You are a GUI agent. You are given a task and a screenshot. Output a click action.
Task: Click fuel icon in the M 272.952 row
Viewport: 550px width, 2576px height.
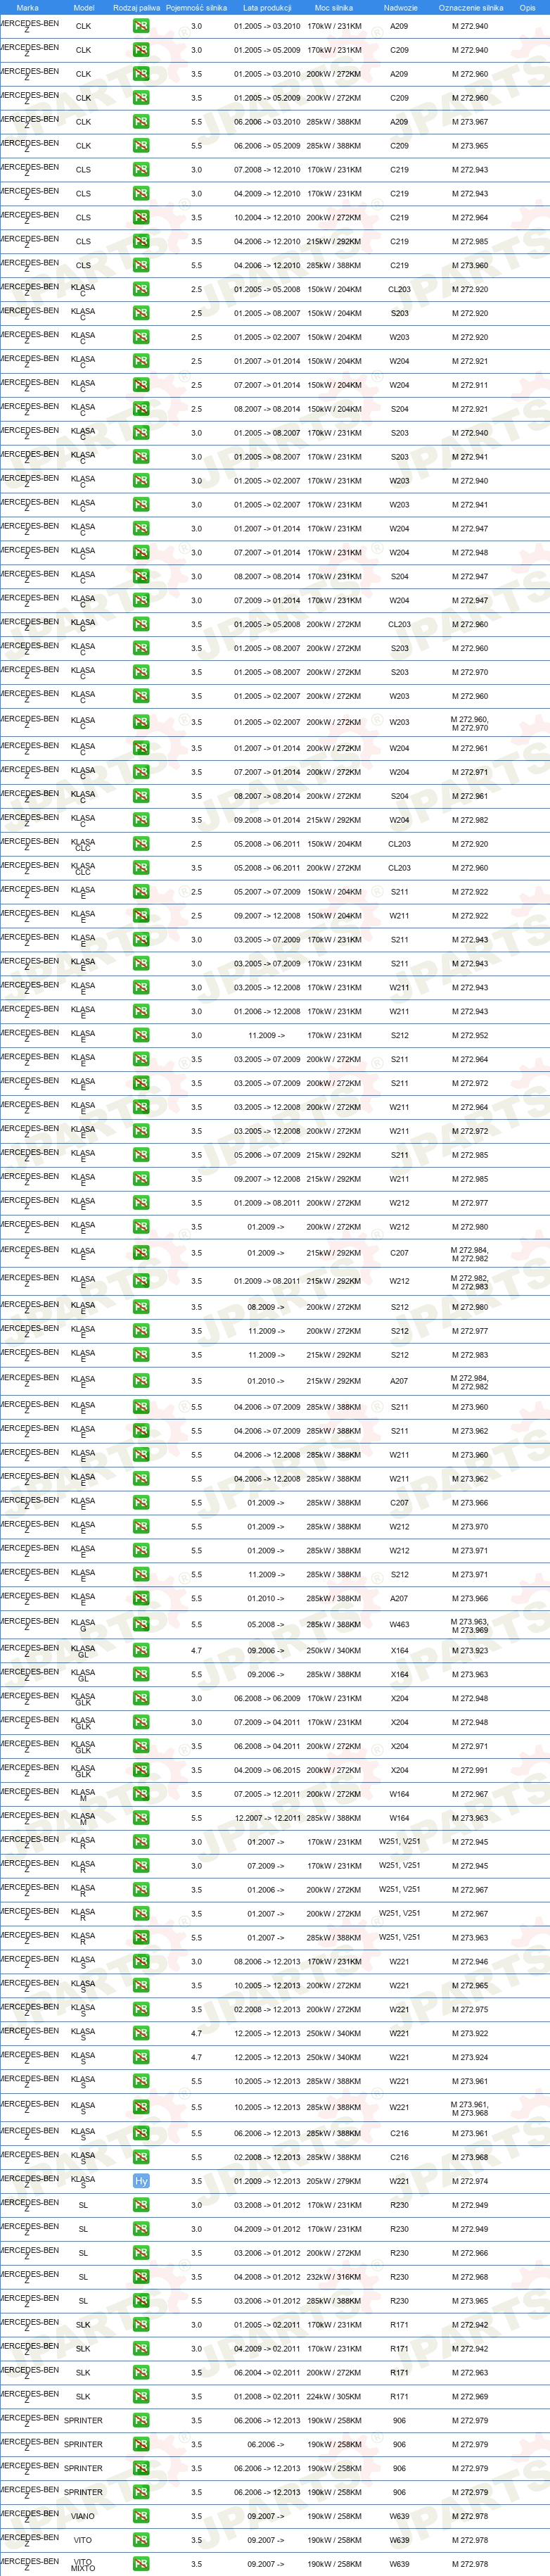[x=141, y=1036]
